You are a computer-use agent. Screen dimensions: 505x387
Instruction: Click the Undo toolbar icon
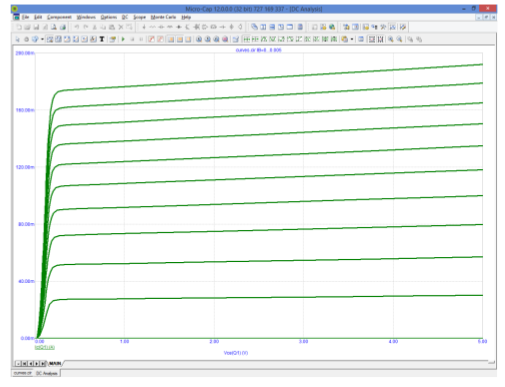tap(77, 27)
